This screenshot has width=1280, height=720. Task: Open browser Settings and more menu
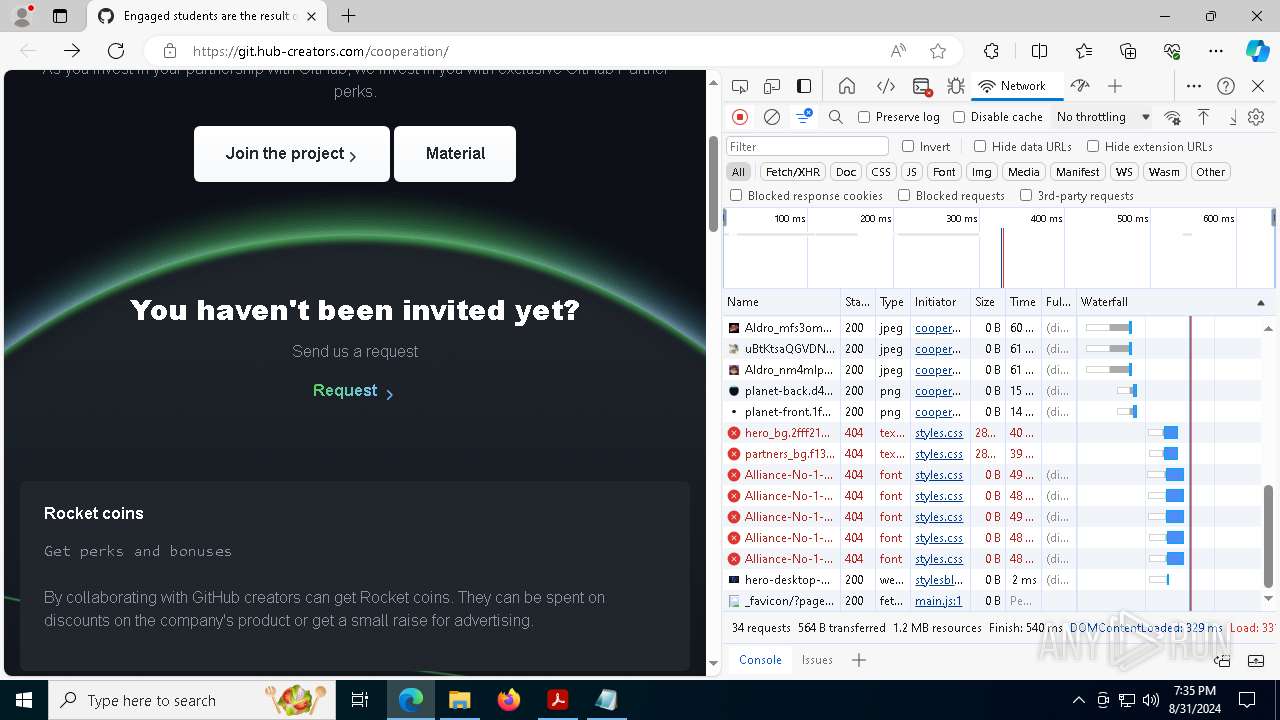pos(1216,51)
